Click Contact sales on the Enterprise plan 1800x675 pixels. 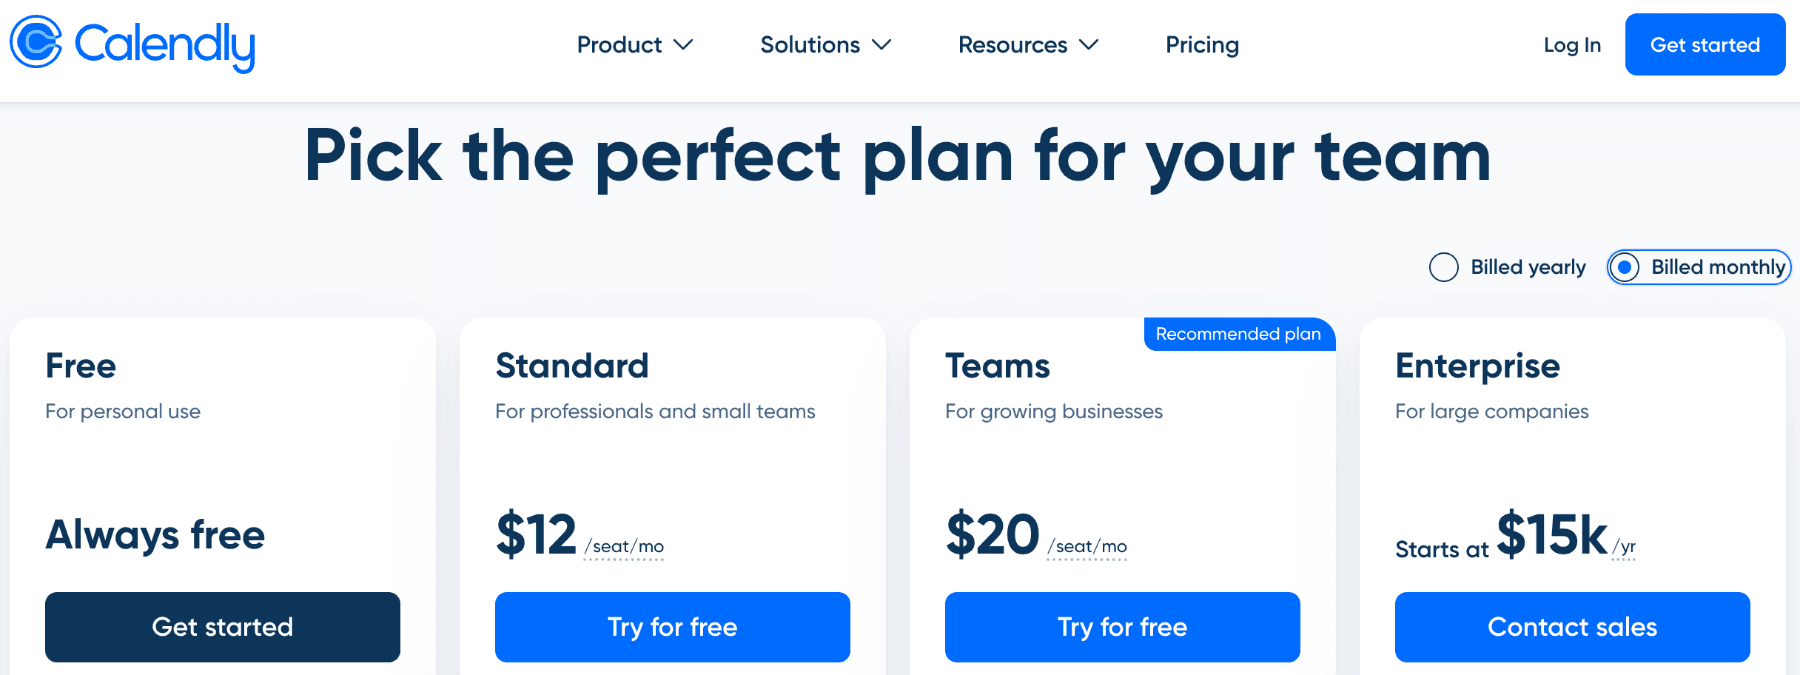point(1572,627)
